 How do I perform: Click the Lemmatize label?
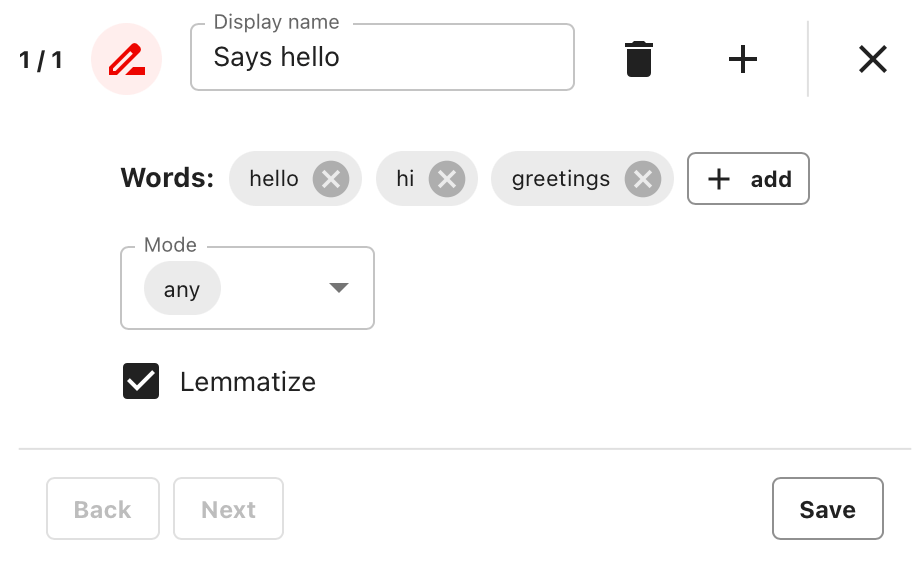248,382
